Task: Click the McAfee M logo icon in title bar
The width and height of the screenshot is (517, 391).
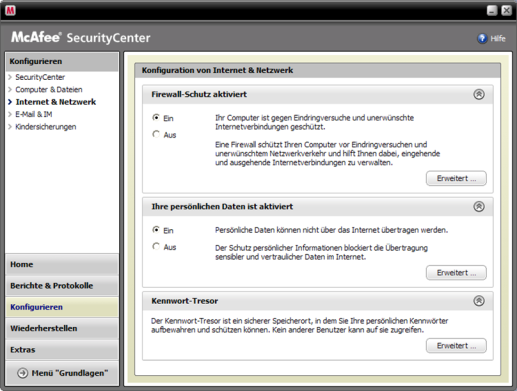Action: point(10,10)
